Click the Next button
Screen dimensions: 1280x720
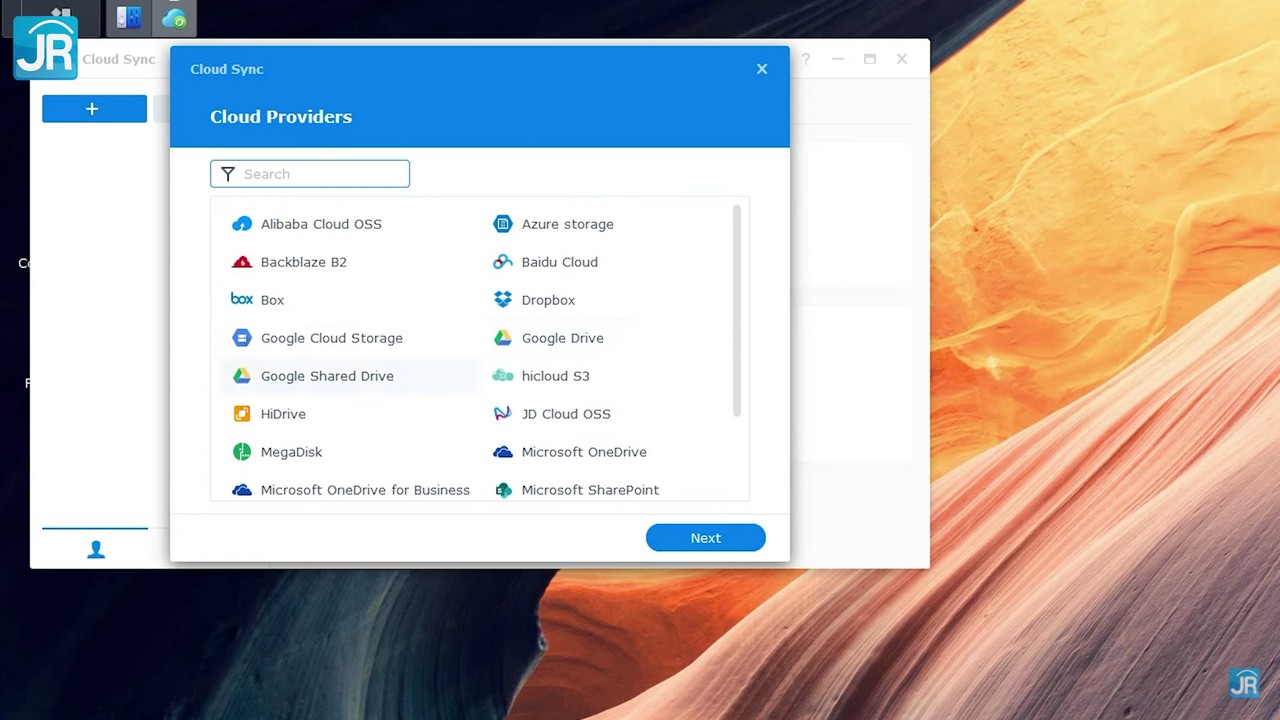(x=705, y=538)
